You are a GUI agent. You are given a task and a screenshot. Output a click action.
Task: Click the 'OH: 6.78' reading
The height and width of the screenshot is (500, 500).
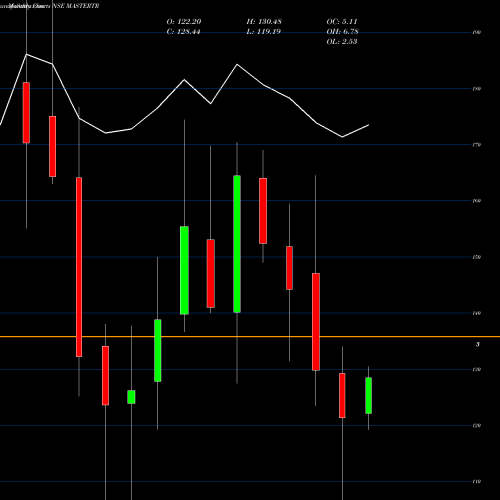[342, 32]
